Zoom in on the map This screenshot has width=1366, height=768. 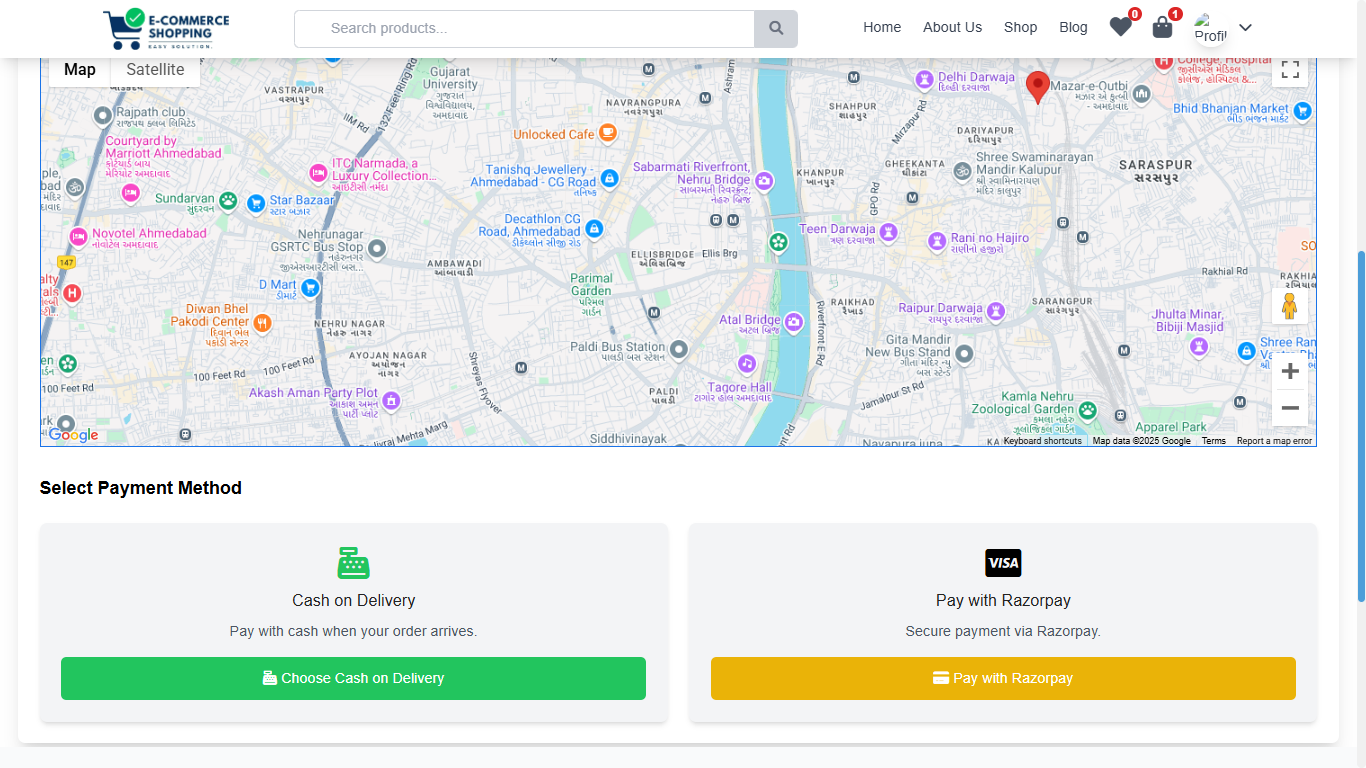tap(1290, 372)
